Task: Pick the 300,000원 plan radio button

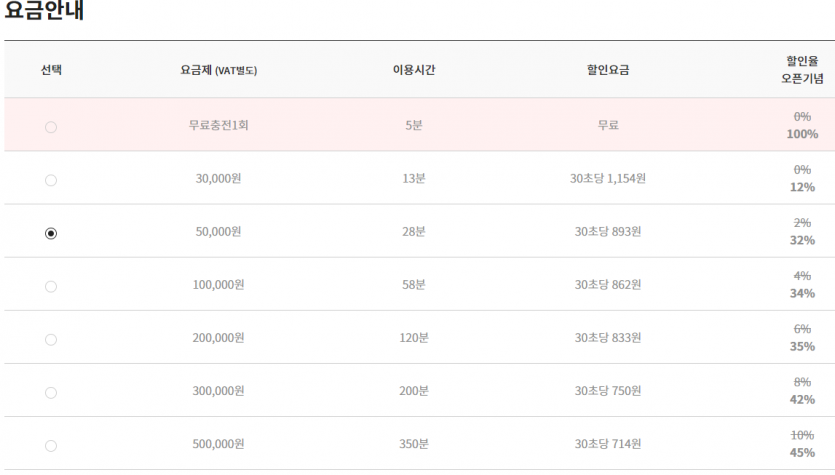Action: (51, 392)
